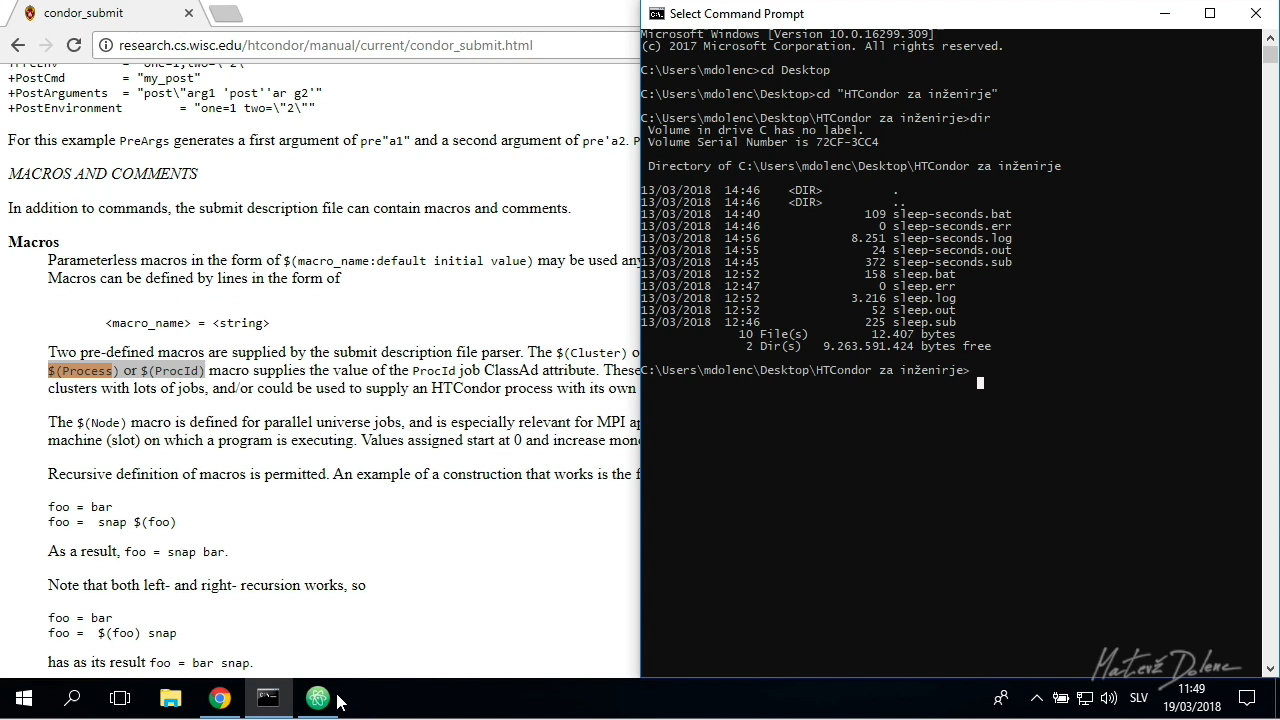
Task: Open taskbar Search
Action: tap(72, 698)
